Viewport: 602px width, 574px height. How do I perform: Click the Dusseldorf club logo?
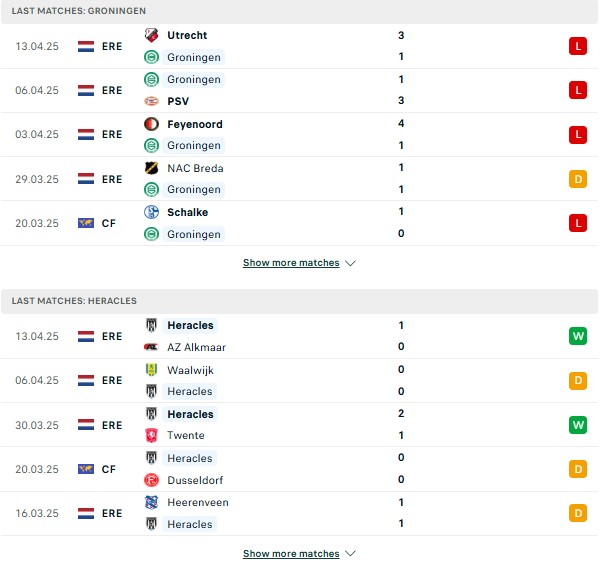point(151,480)
